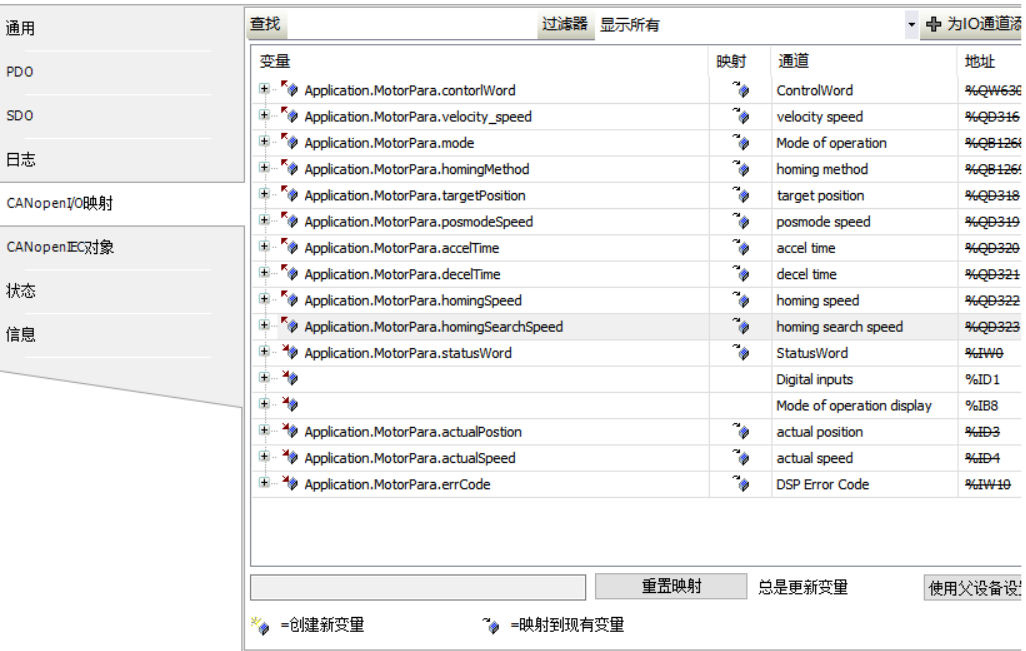Switch to the PDO tab
1026x651 pixels.
[x=20, y=72]
